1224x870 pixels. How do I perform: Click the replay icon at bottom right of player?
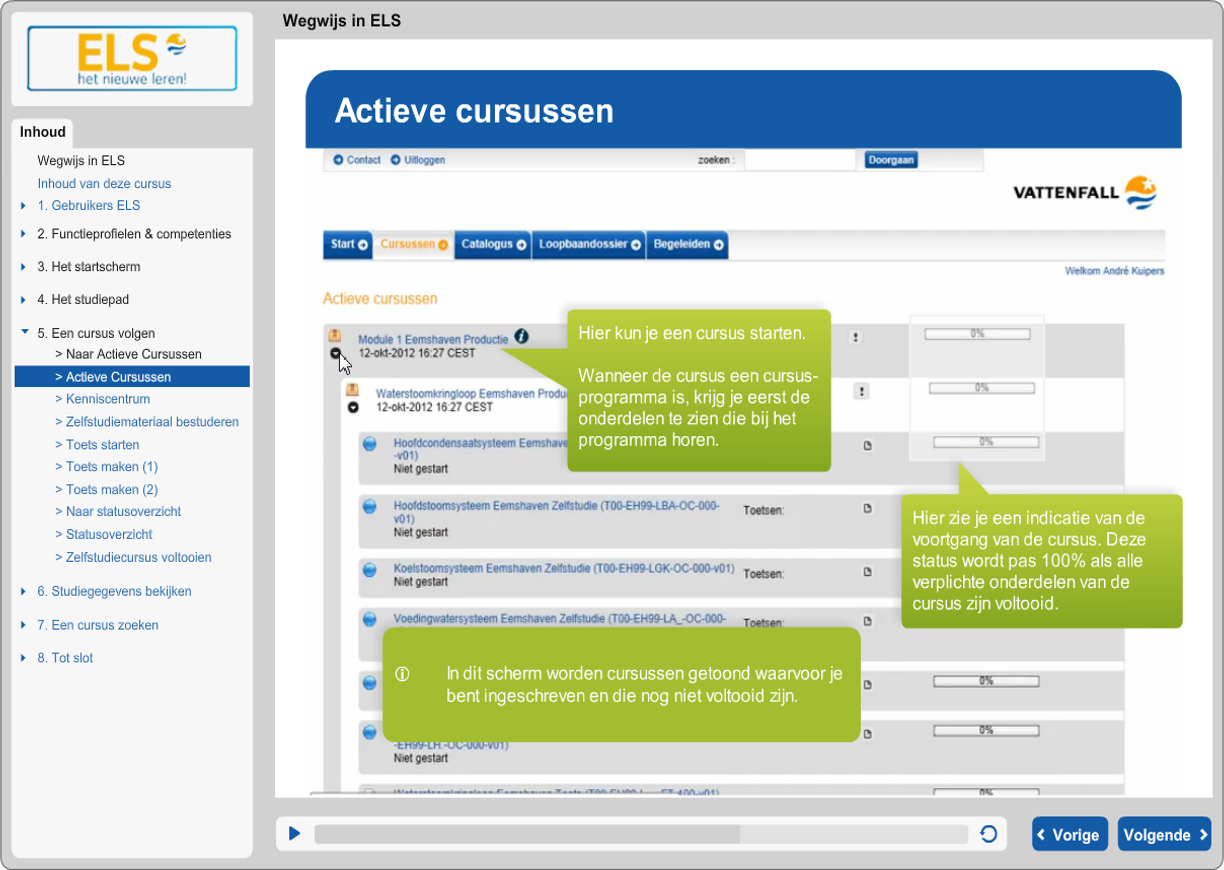point(989,832)
